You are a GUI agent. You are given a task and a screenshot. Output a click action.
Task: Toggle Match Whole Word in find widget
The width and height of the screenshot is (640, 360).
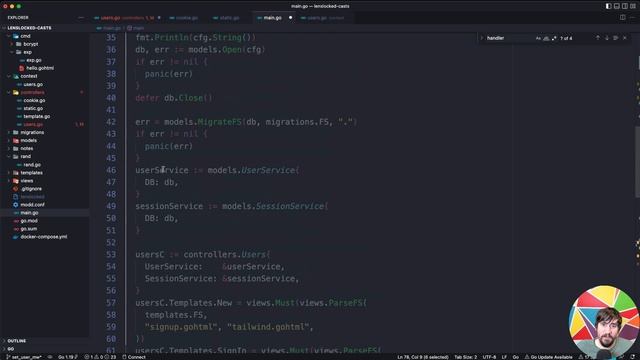click(546, 38)
